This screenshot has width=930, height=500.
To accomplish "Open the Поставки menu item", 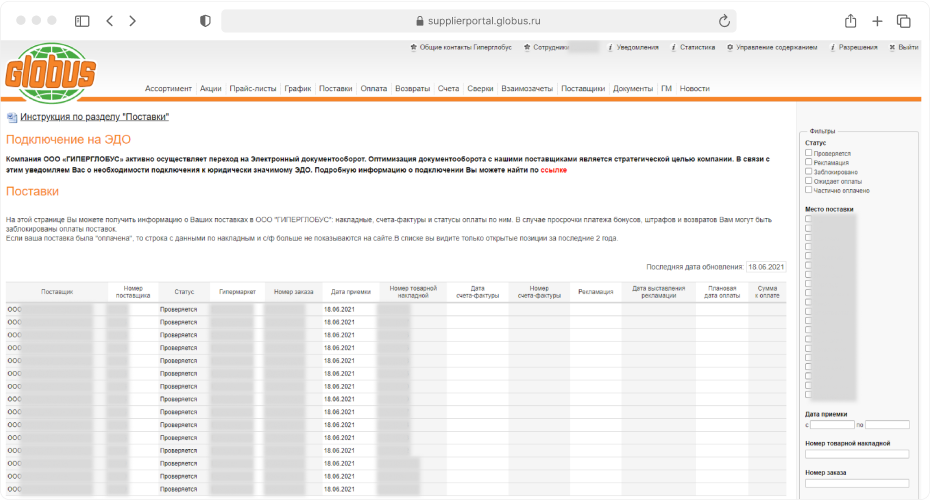I will click(x=336, y=88).
